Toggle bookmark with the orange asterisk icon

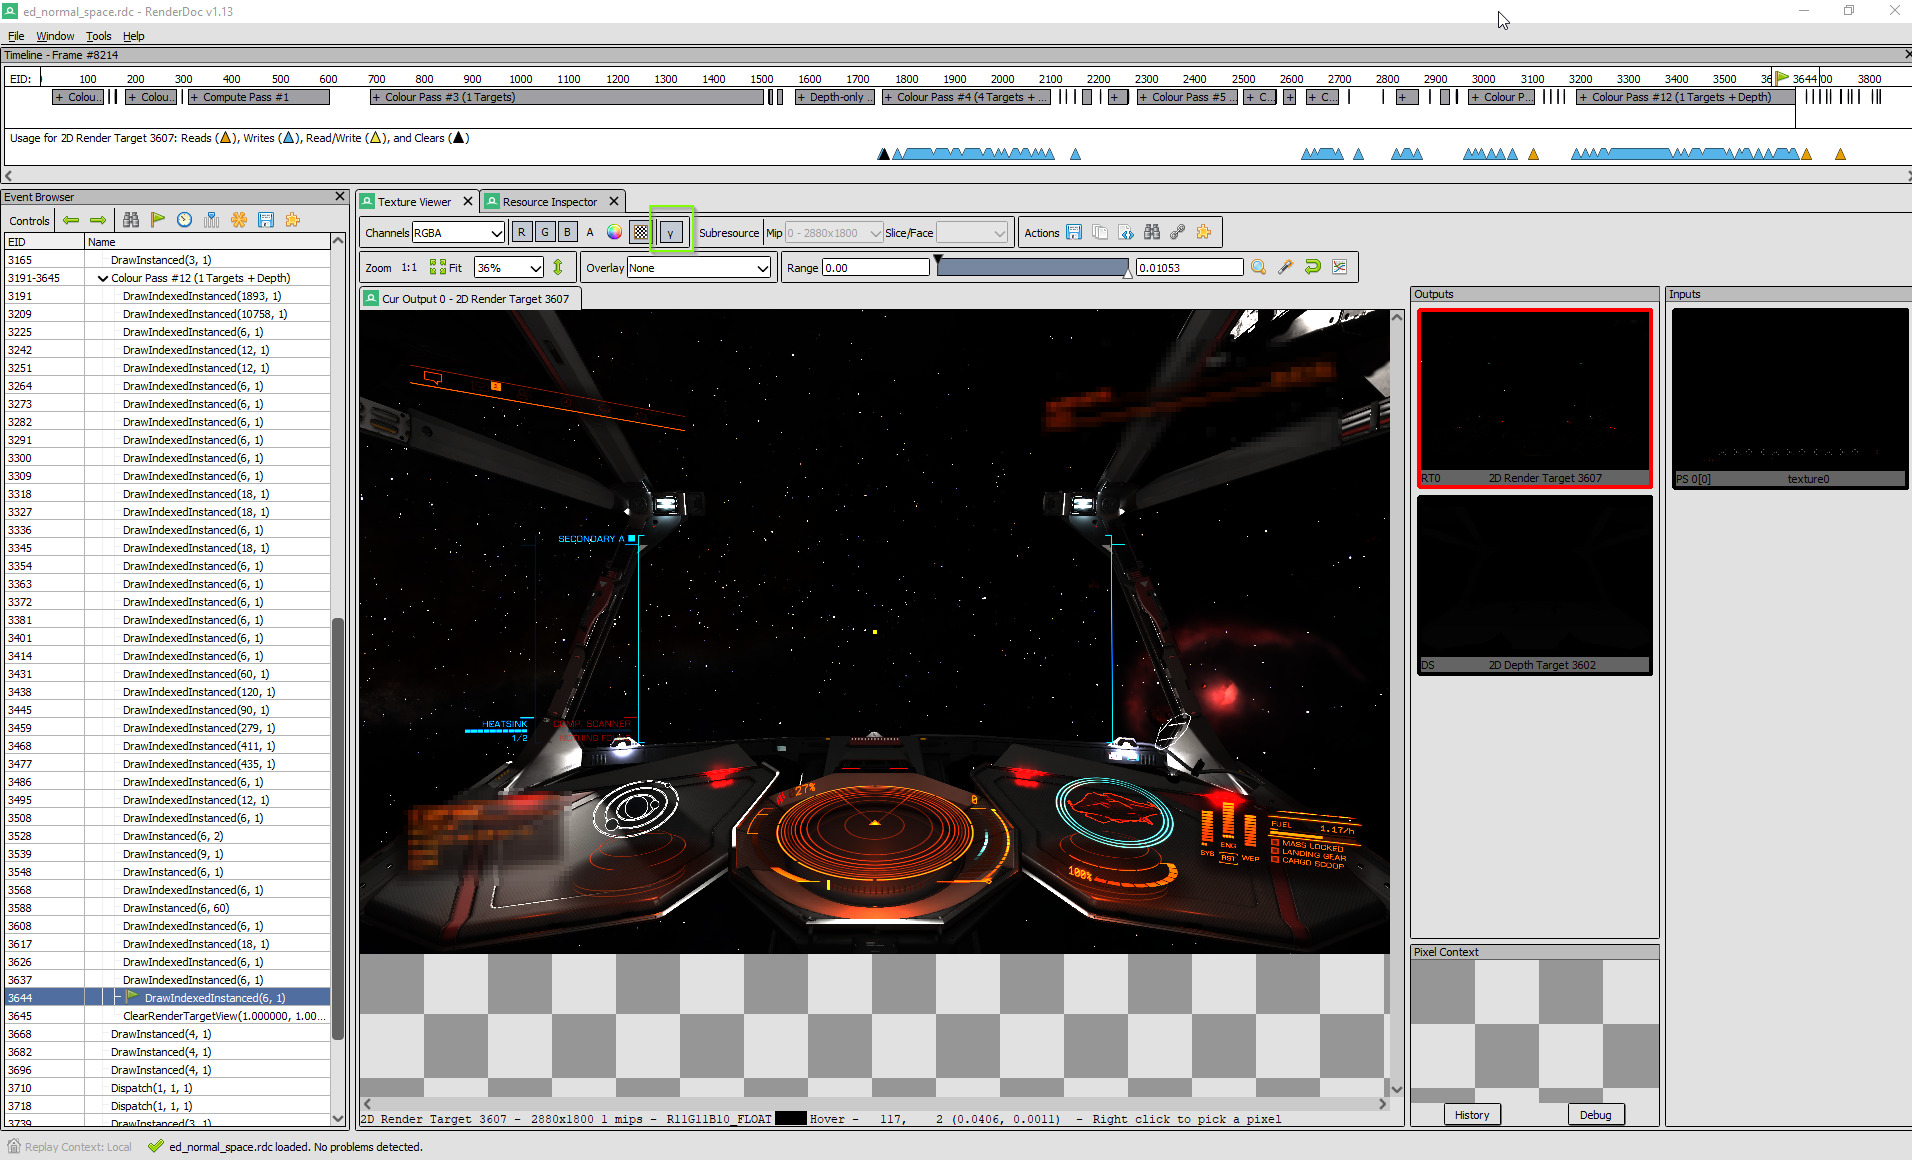tap(239, 220)
